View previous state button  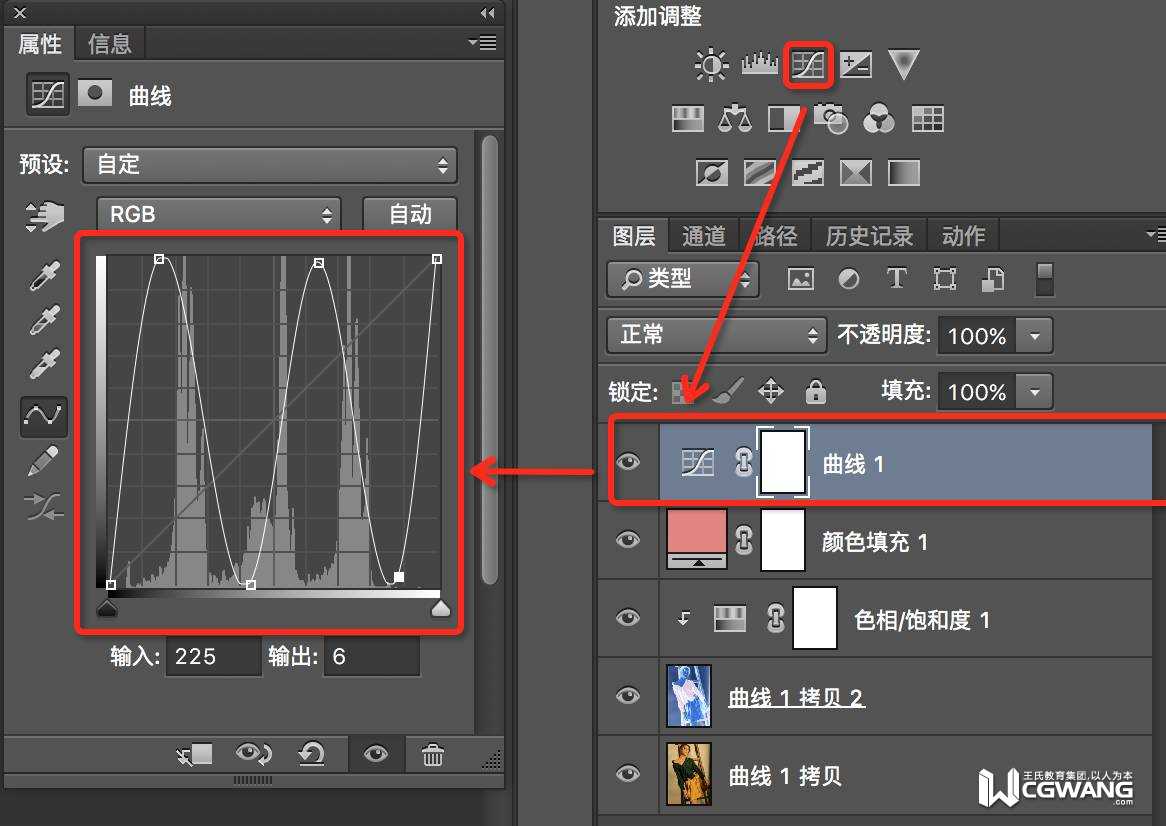point(254,755)
